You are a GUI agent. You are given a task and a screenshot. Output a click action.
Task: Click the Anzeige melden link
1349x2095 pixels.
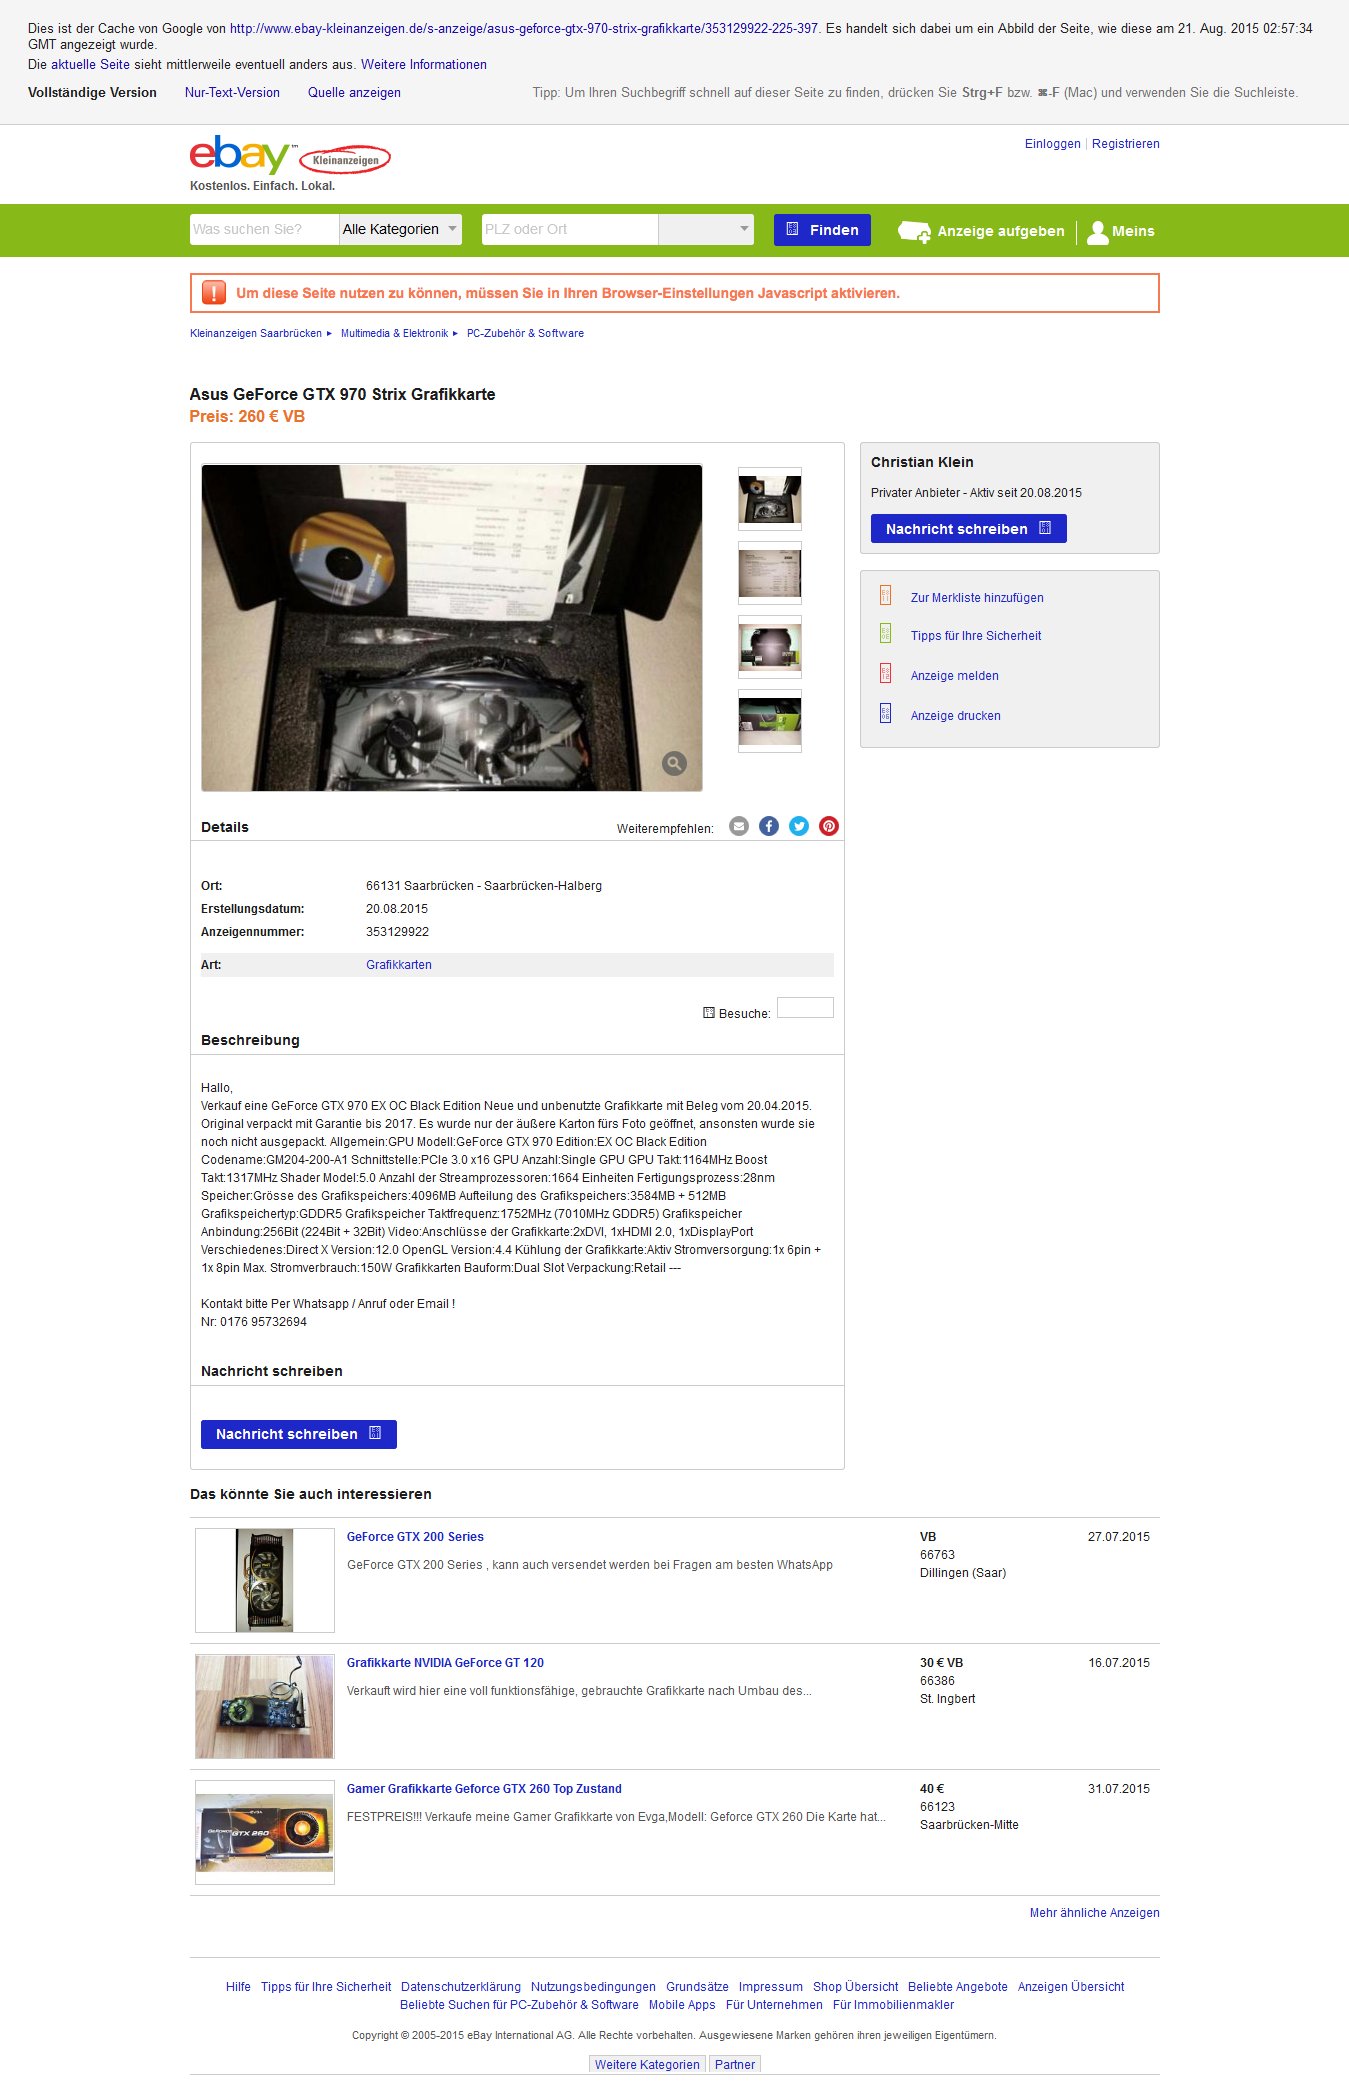(x=955, y=676)
